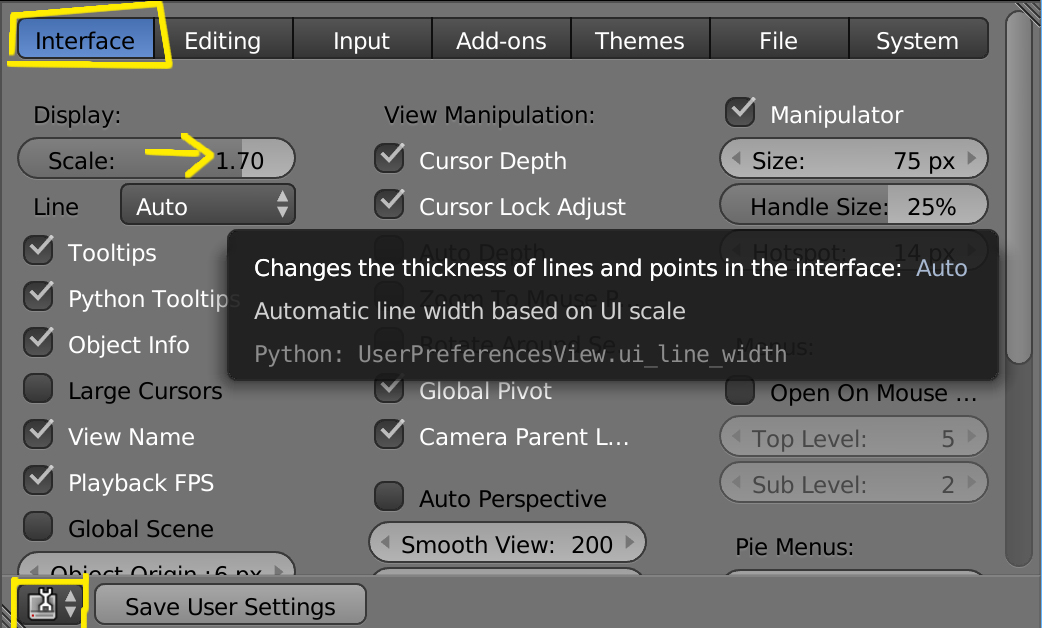
Task: Click the Display Scale slider
Action: pyautogui.click(x=156, y=160)
